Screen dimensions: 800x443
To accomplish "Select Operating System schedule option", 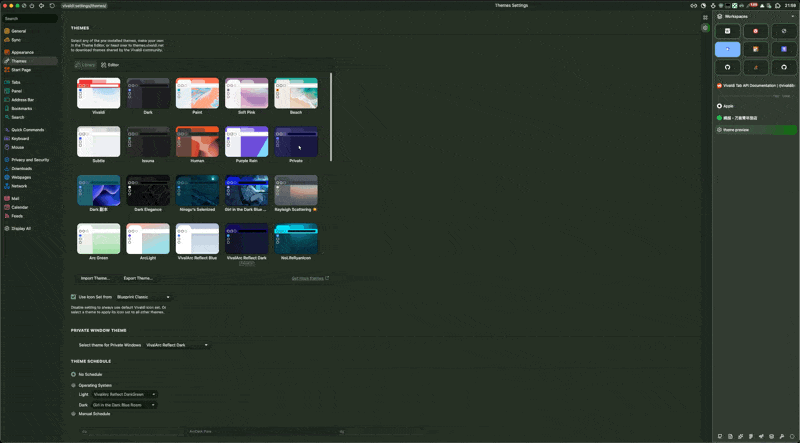I will 73,385.
